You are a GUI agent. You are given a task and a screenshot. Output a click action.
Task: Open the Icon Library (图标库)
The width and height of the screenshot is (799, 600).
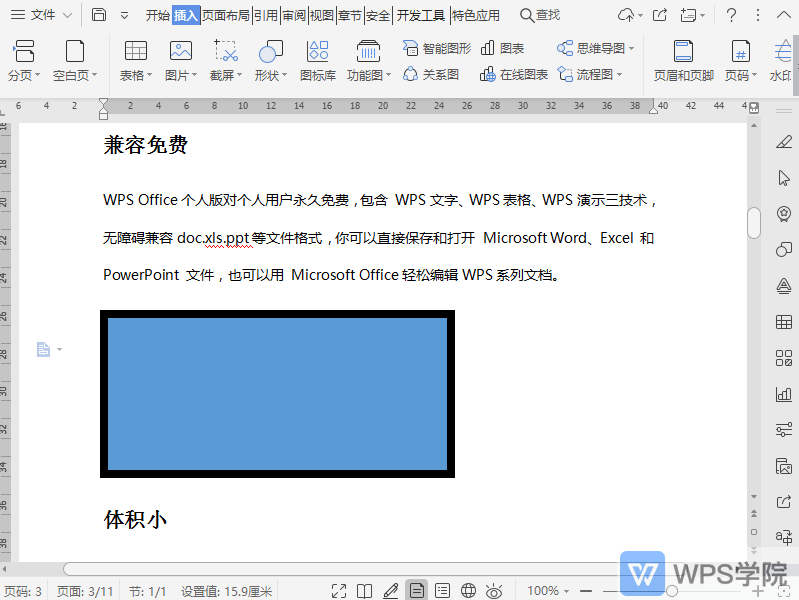coord(317,52)
